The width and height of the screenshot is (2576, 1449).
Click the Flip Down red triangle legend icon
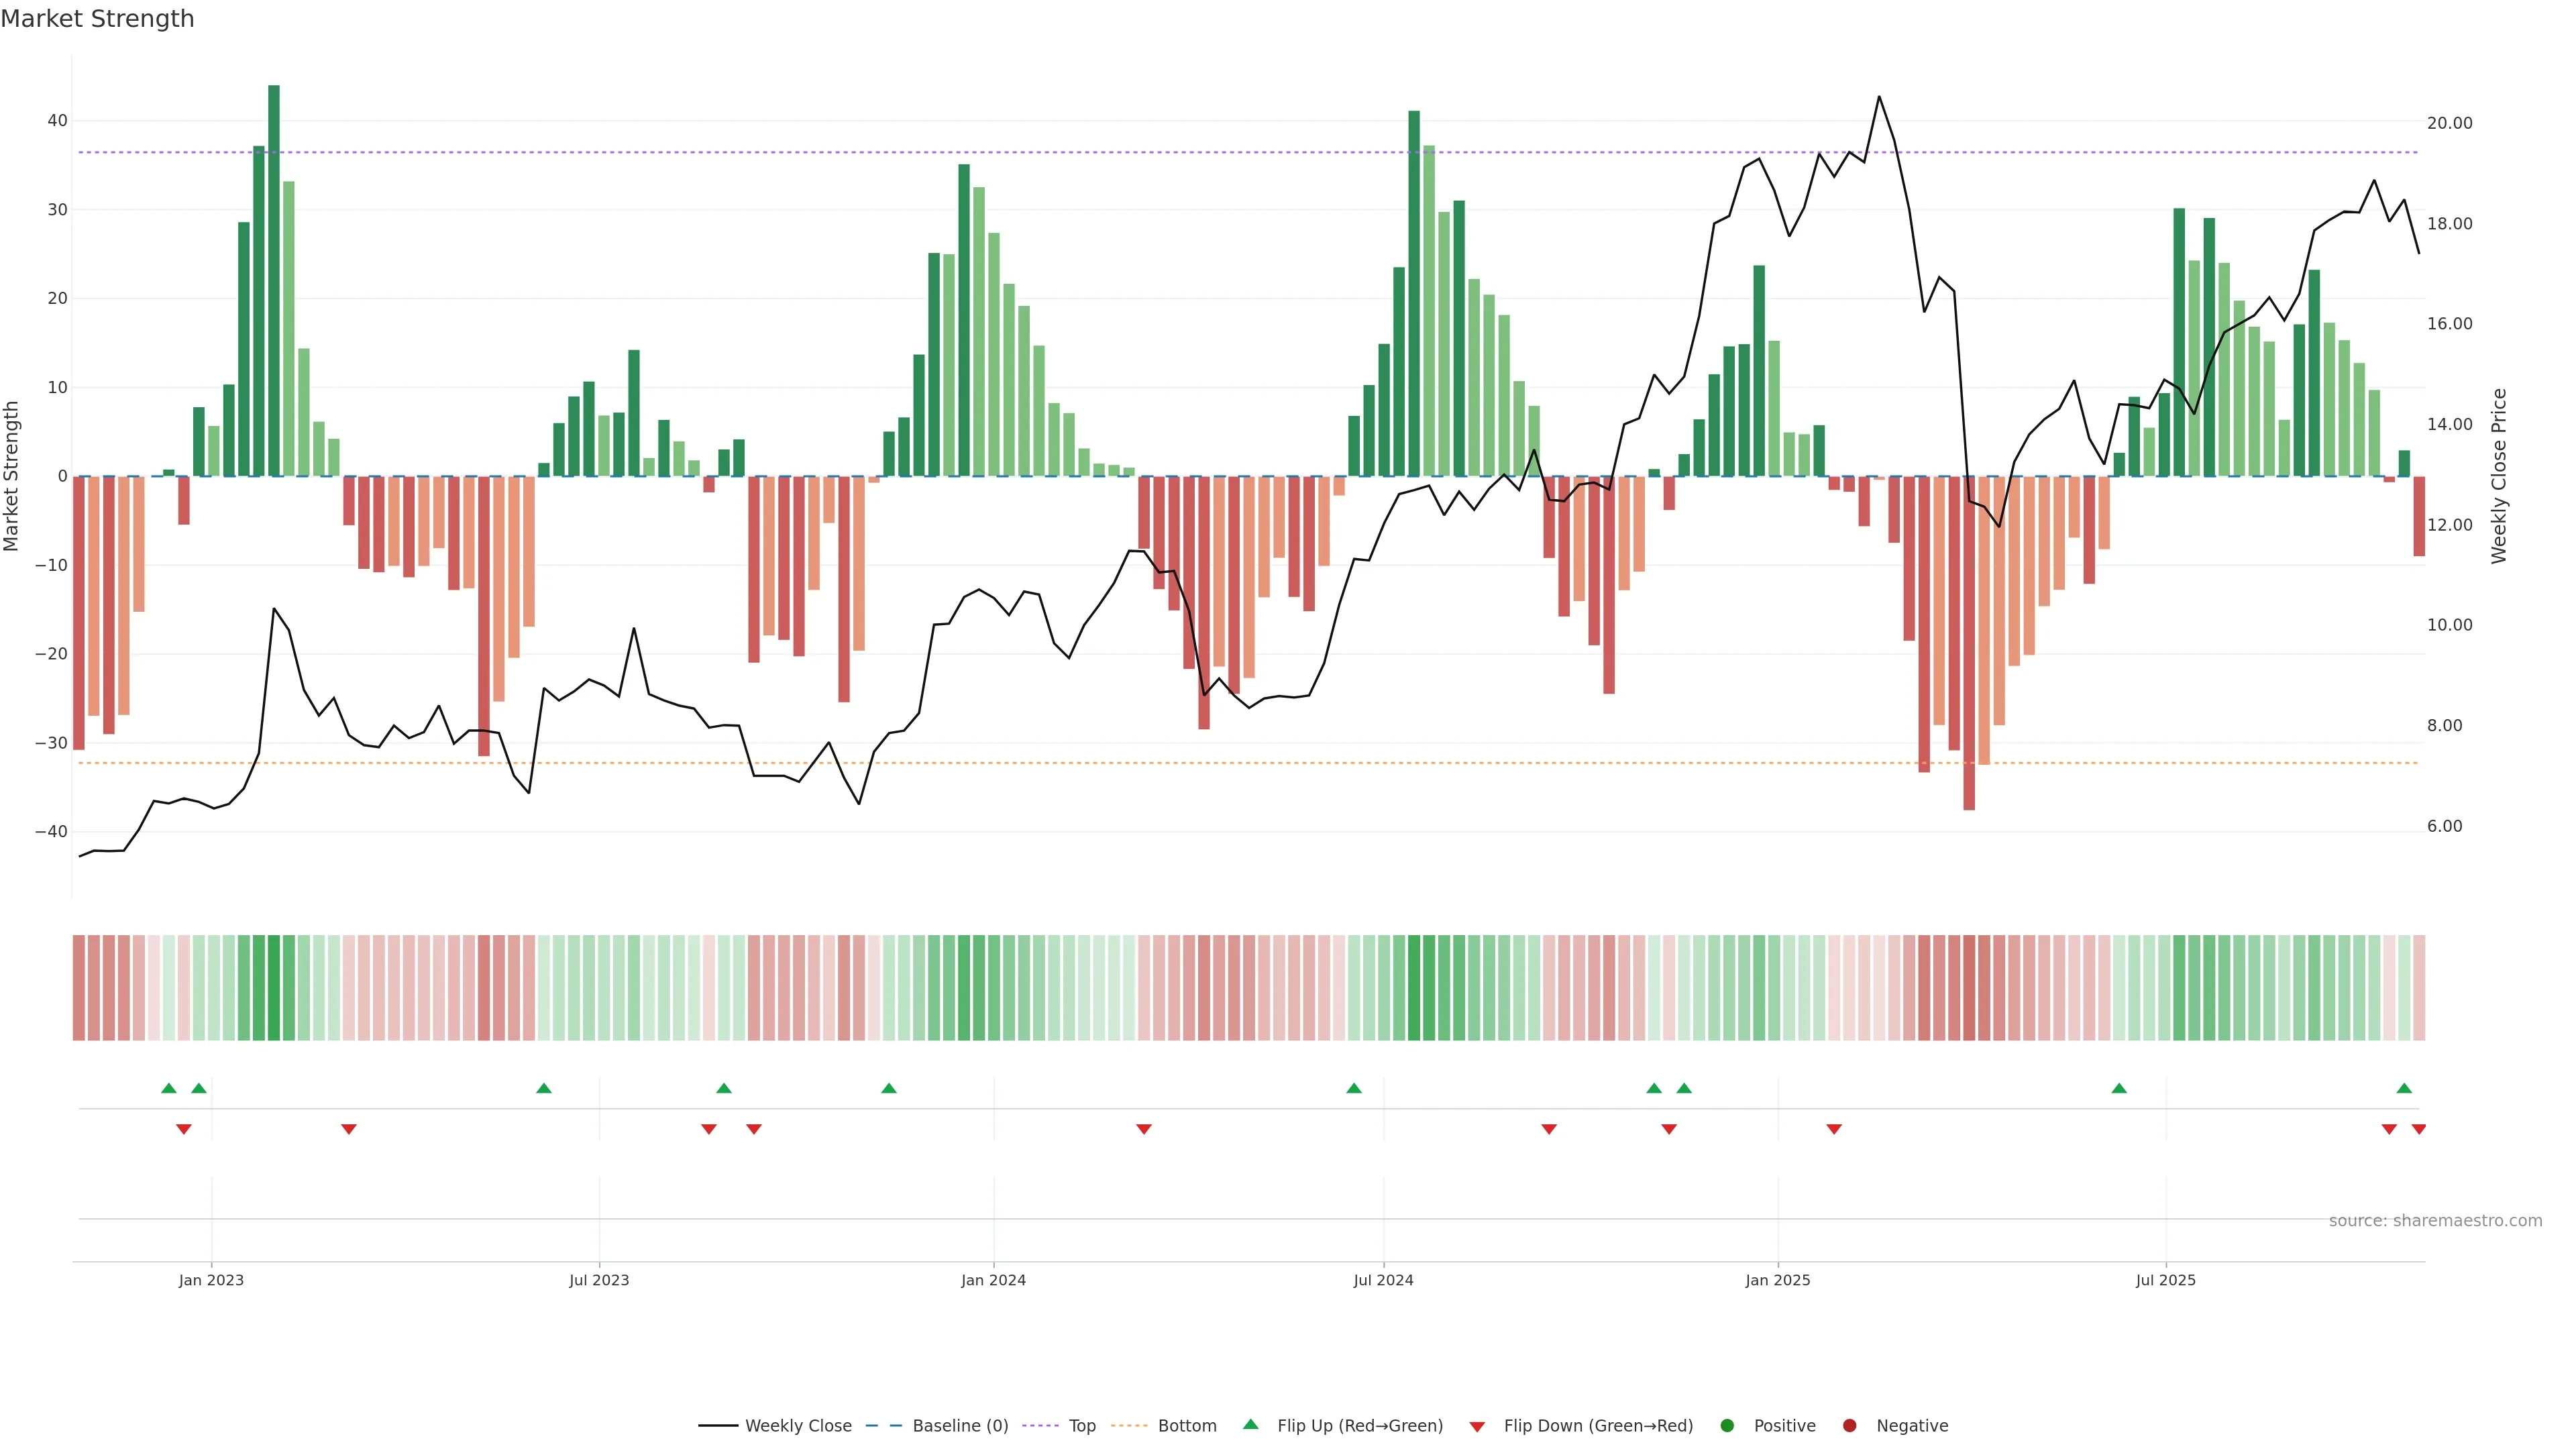(1477, 1427)
